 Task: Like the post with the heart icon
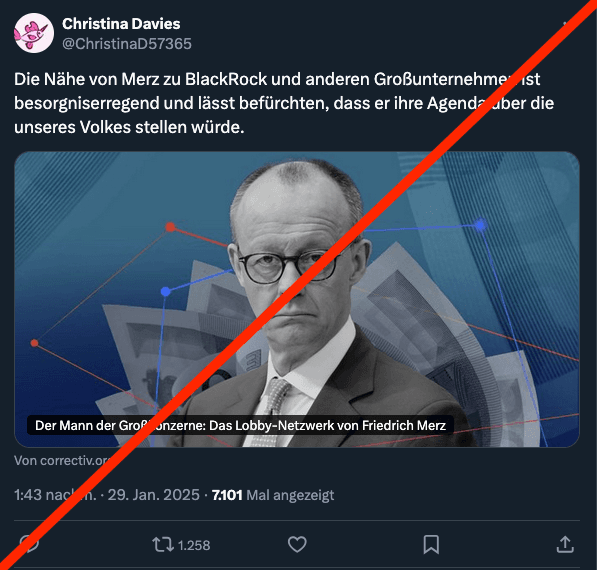tap(297, 544)
